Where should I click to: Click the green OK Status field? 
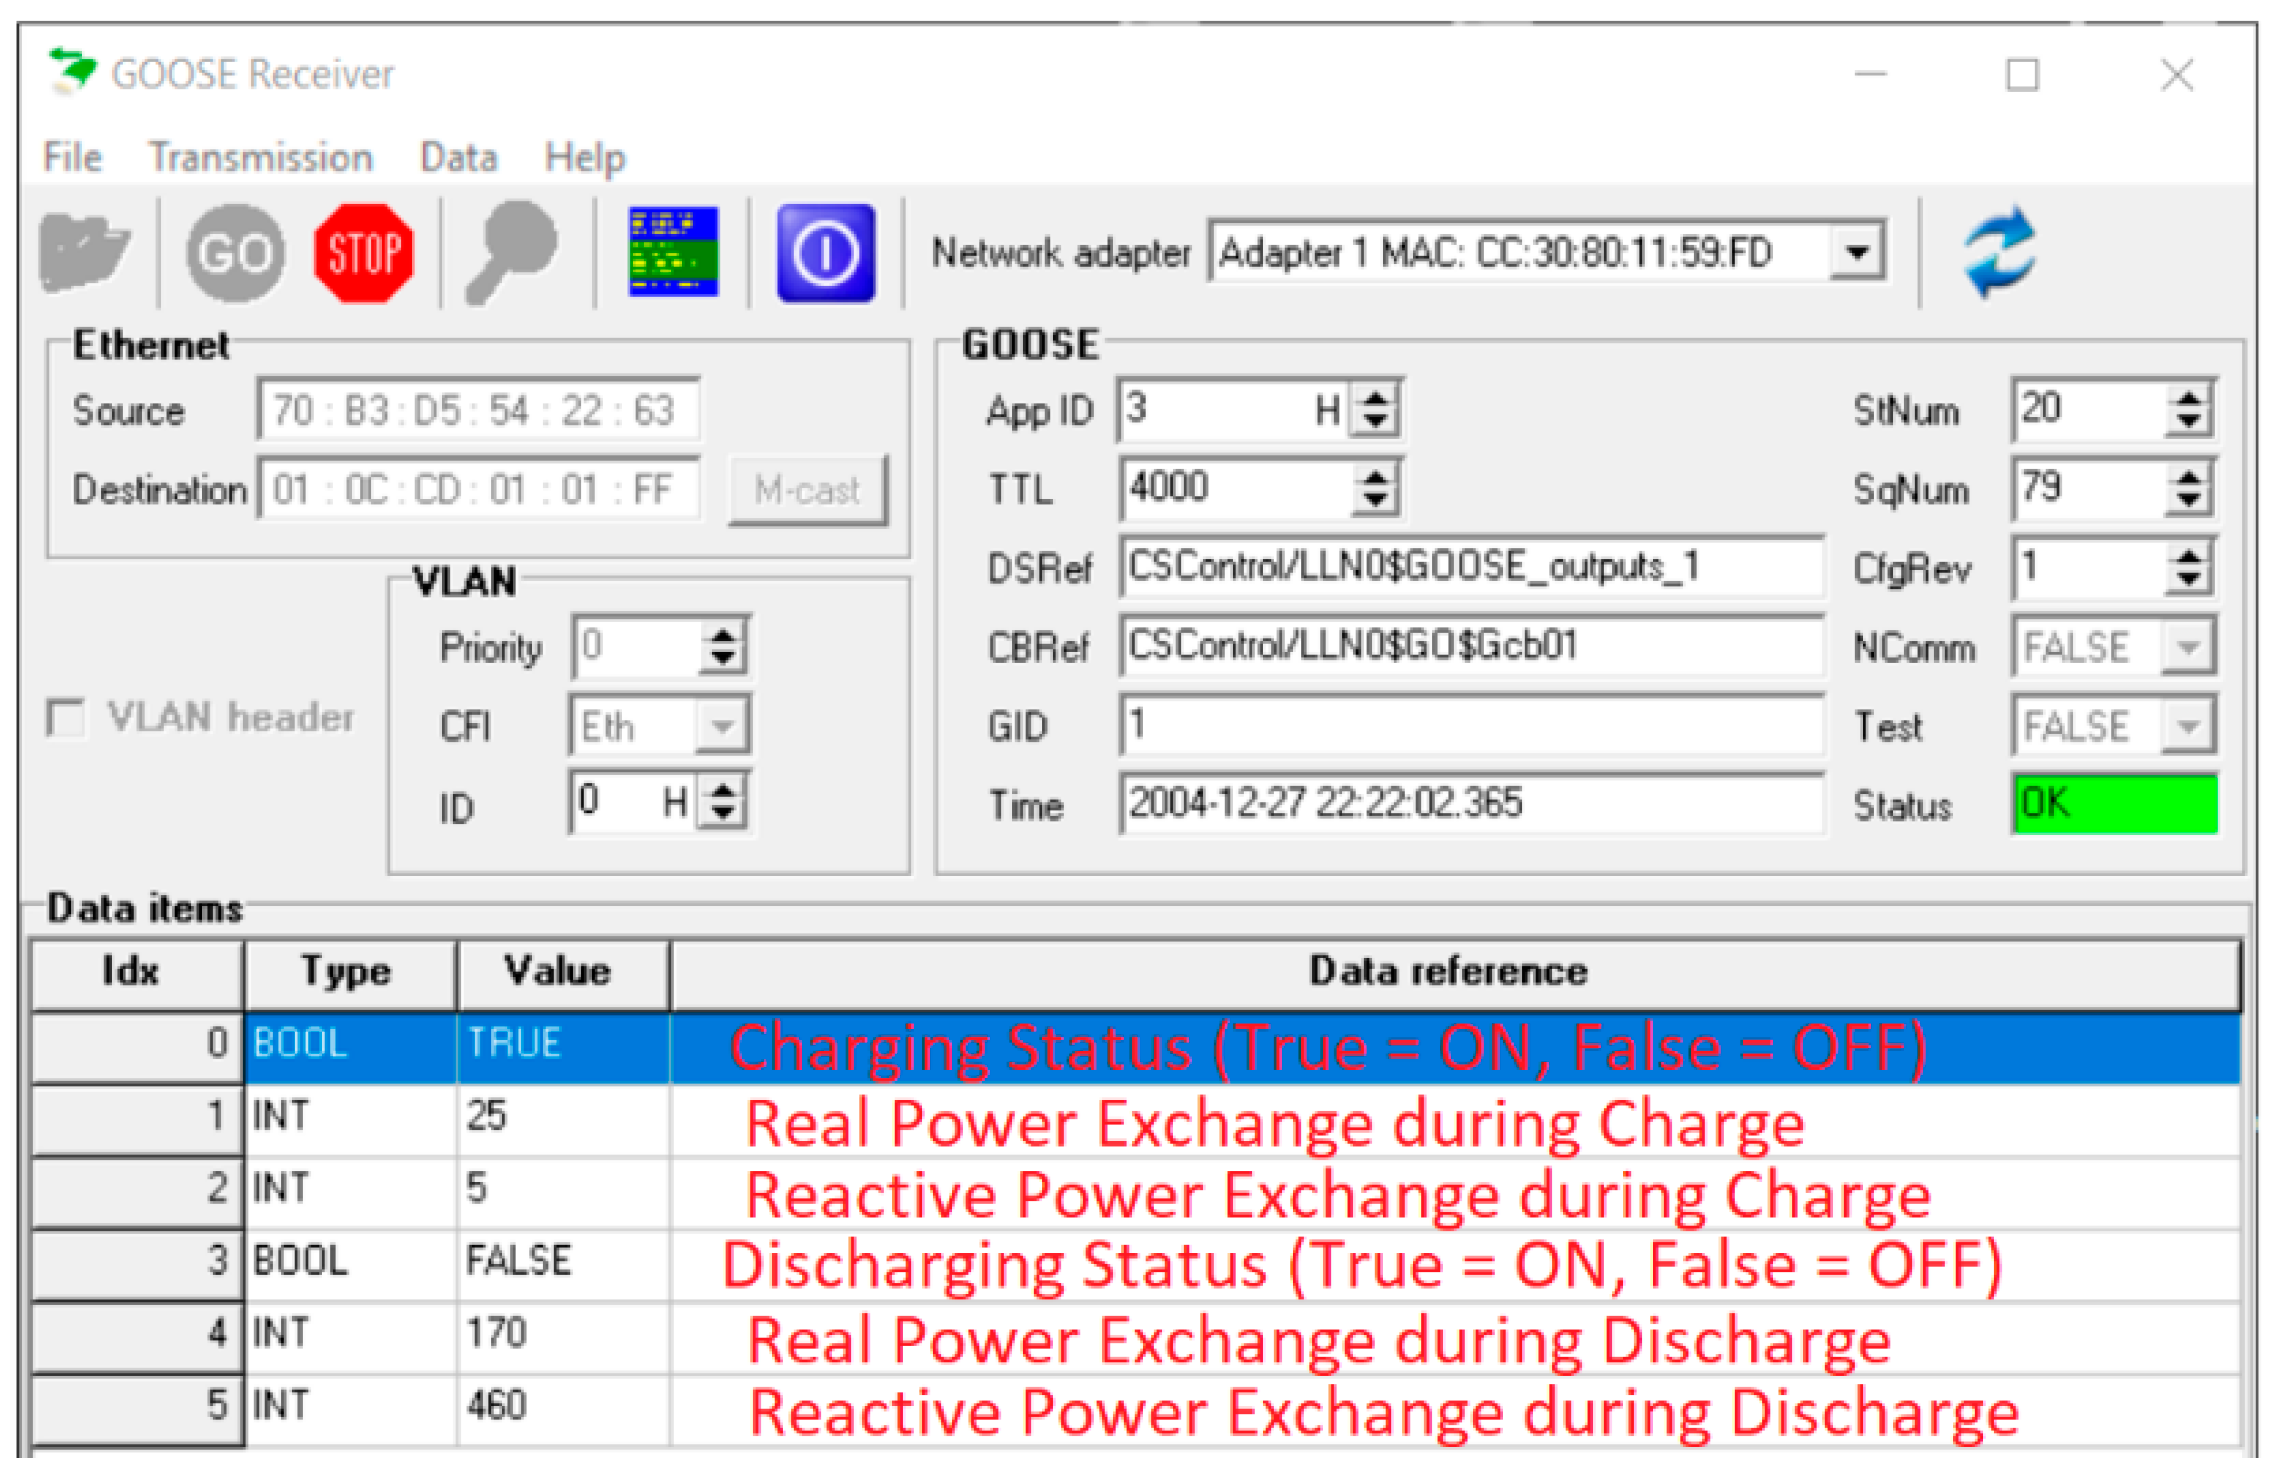tap(2115, 804)
